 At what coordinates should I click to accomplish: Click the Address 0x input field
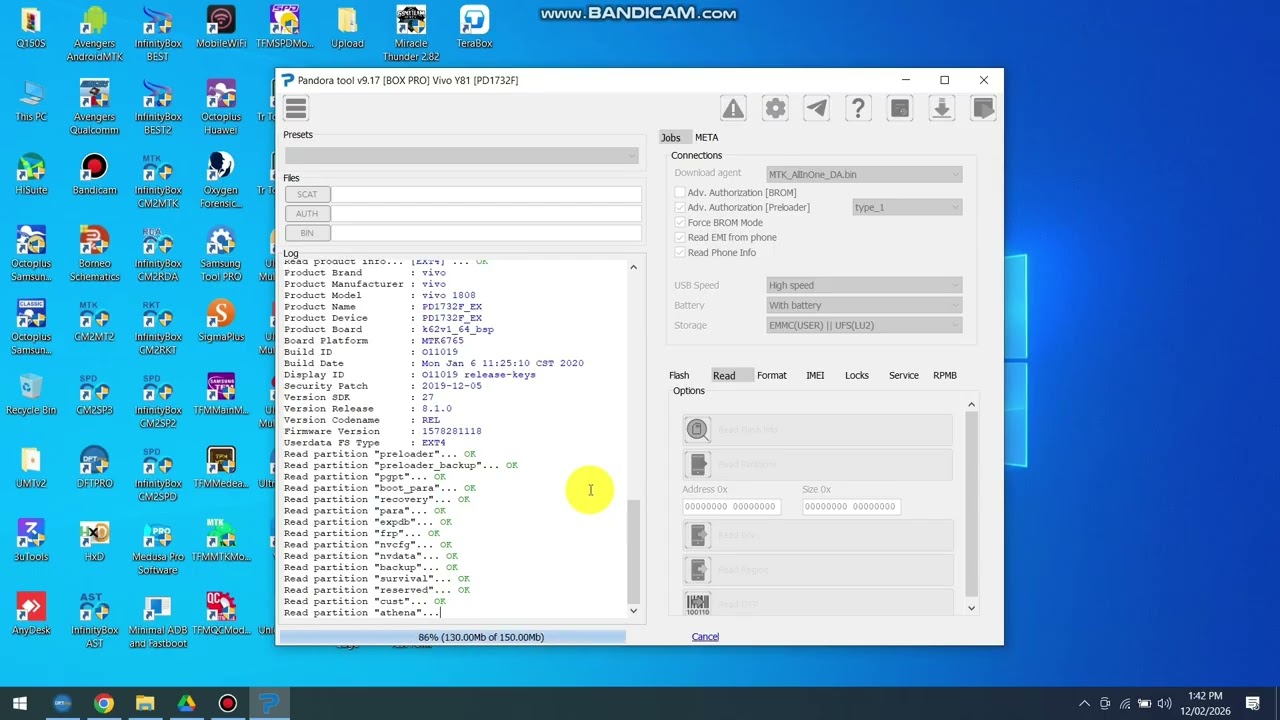730,507
